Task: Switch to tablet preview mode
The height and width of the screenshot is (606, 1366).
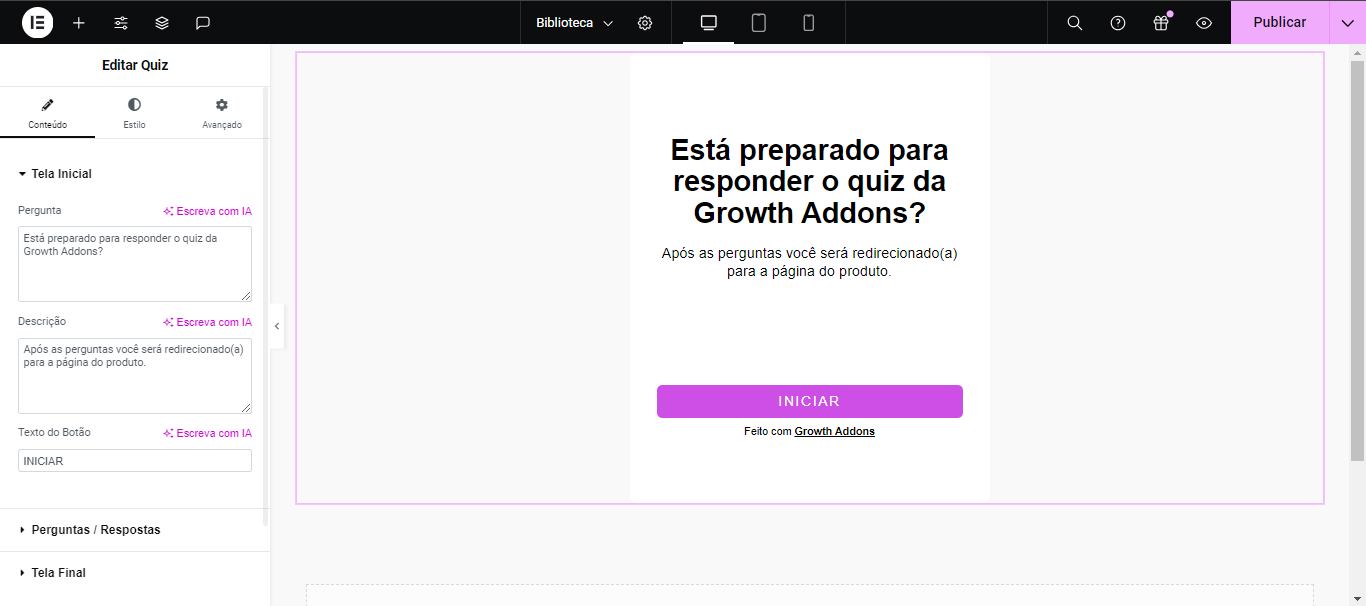Action: 759,22
